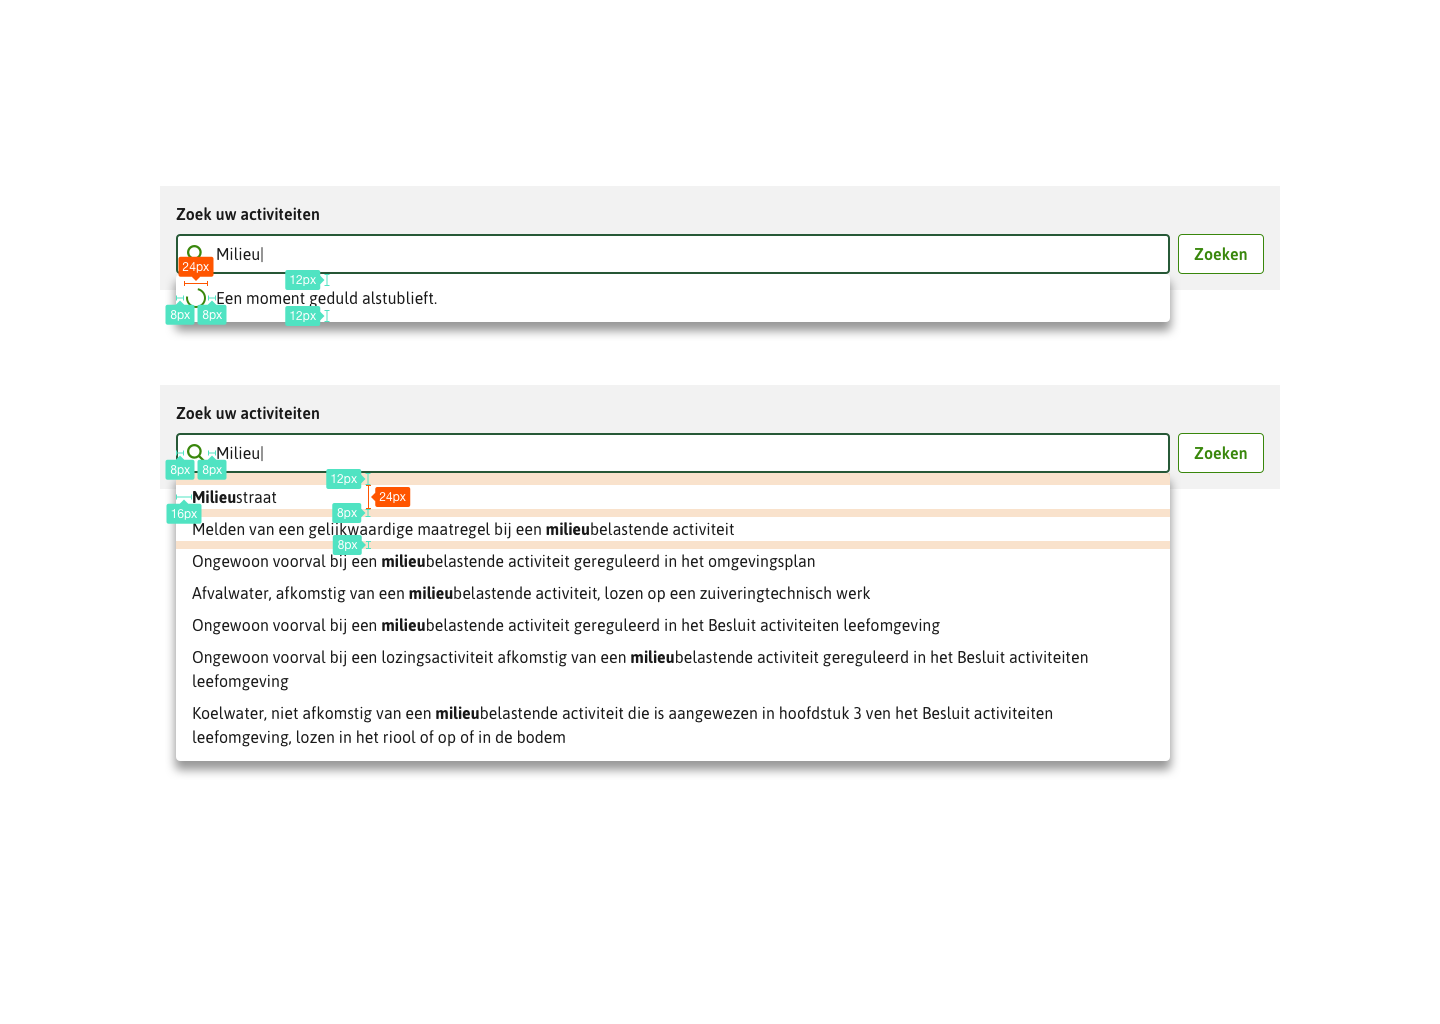Click the top Zoeken button
Viewport: 1440px width, 1024px height.
[1220, 253]
